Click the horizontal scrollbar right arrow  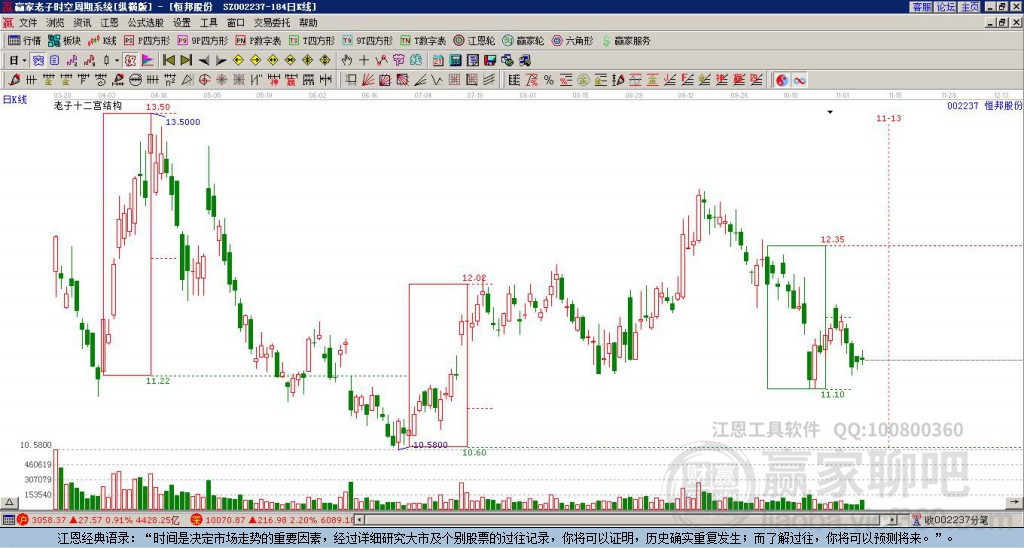click(x=893, y=520)
